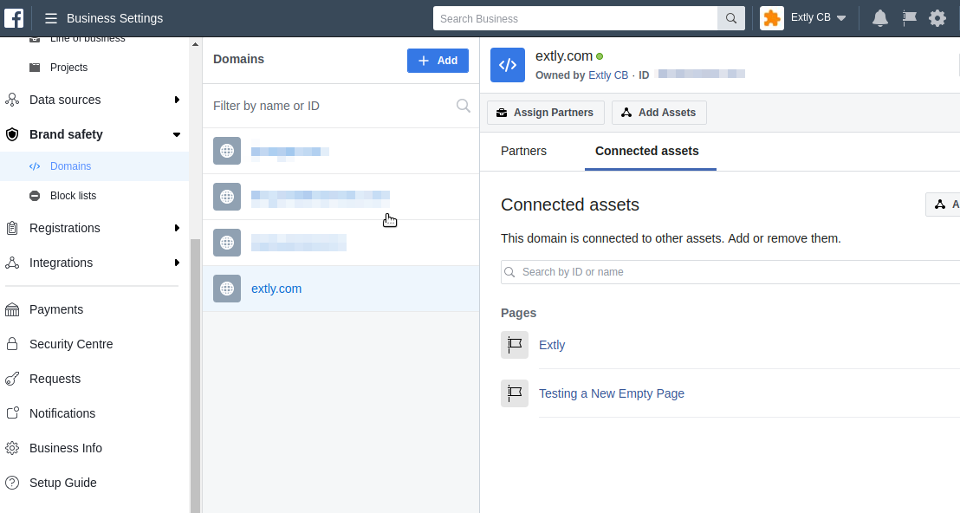Click the Setup Guide question mark icon
This screenshot has height=513, width=960.
click(12, 483)
